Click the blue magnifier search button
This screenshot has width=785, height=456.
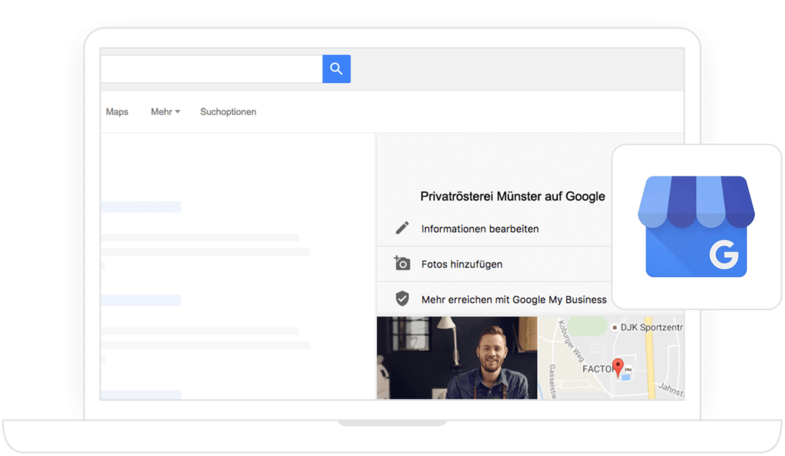[x=336, y=69]
